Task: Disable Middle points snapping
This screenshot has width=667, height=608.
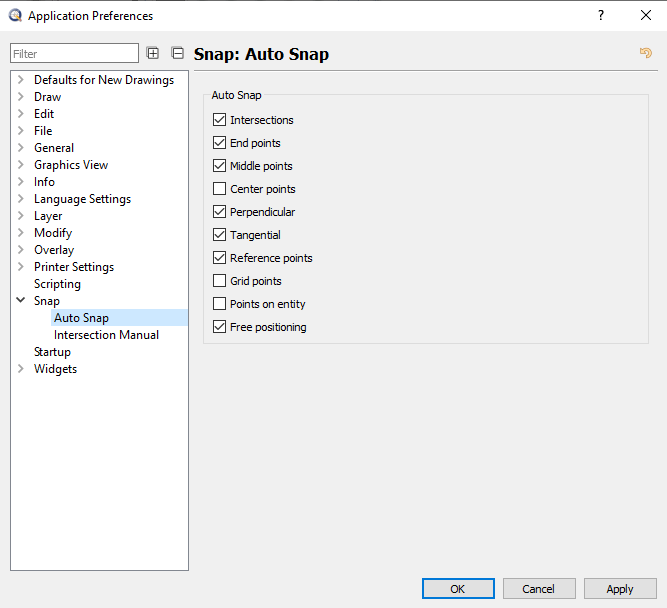Action: point(219,166)
